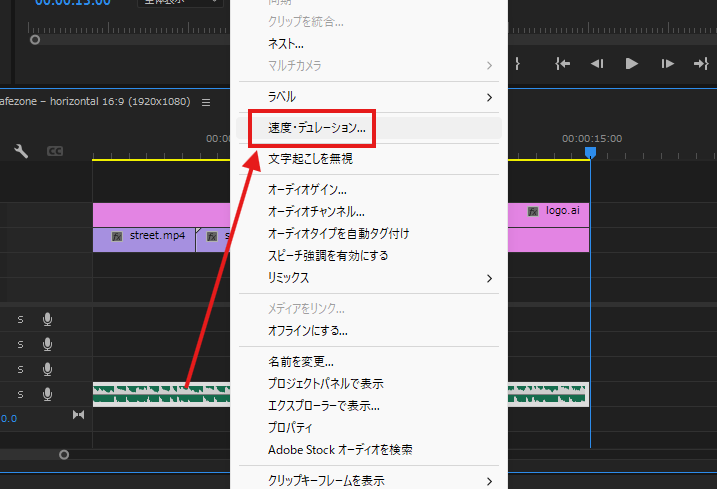
Task: Go to Out point button
Action: [700, 63]
